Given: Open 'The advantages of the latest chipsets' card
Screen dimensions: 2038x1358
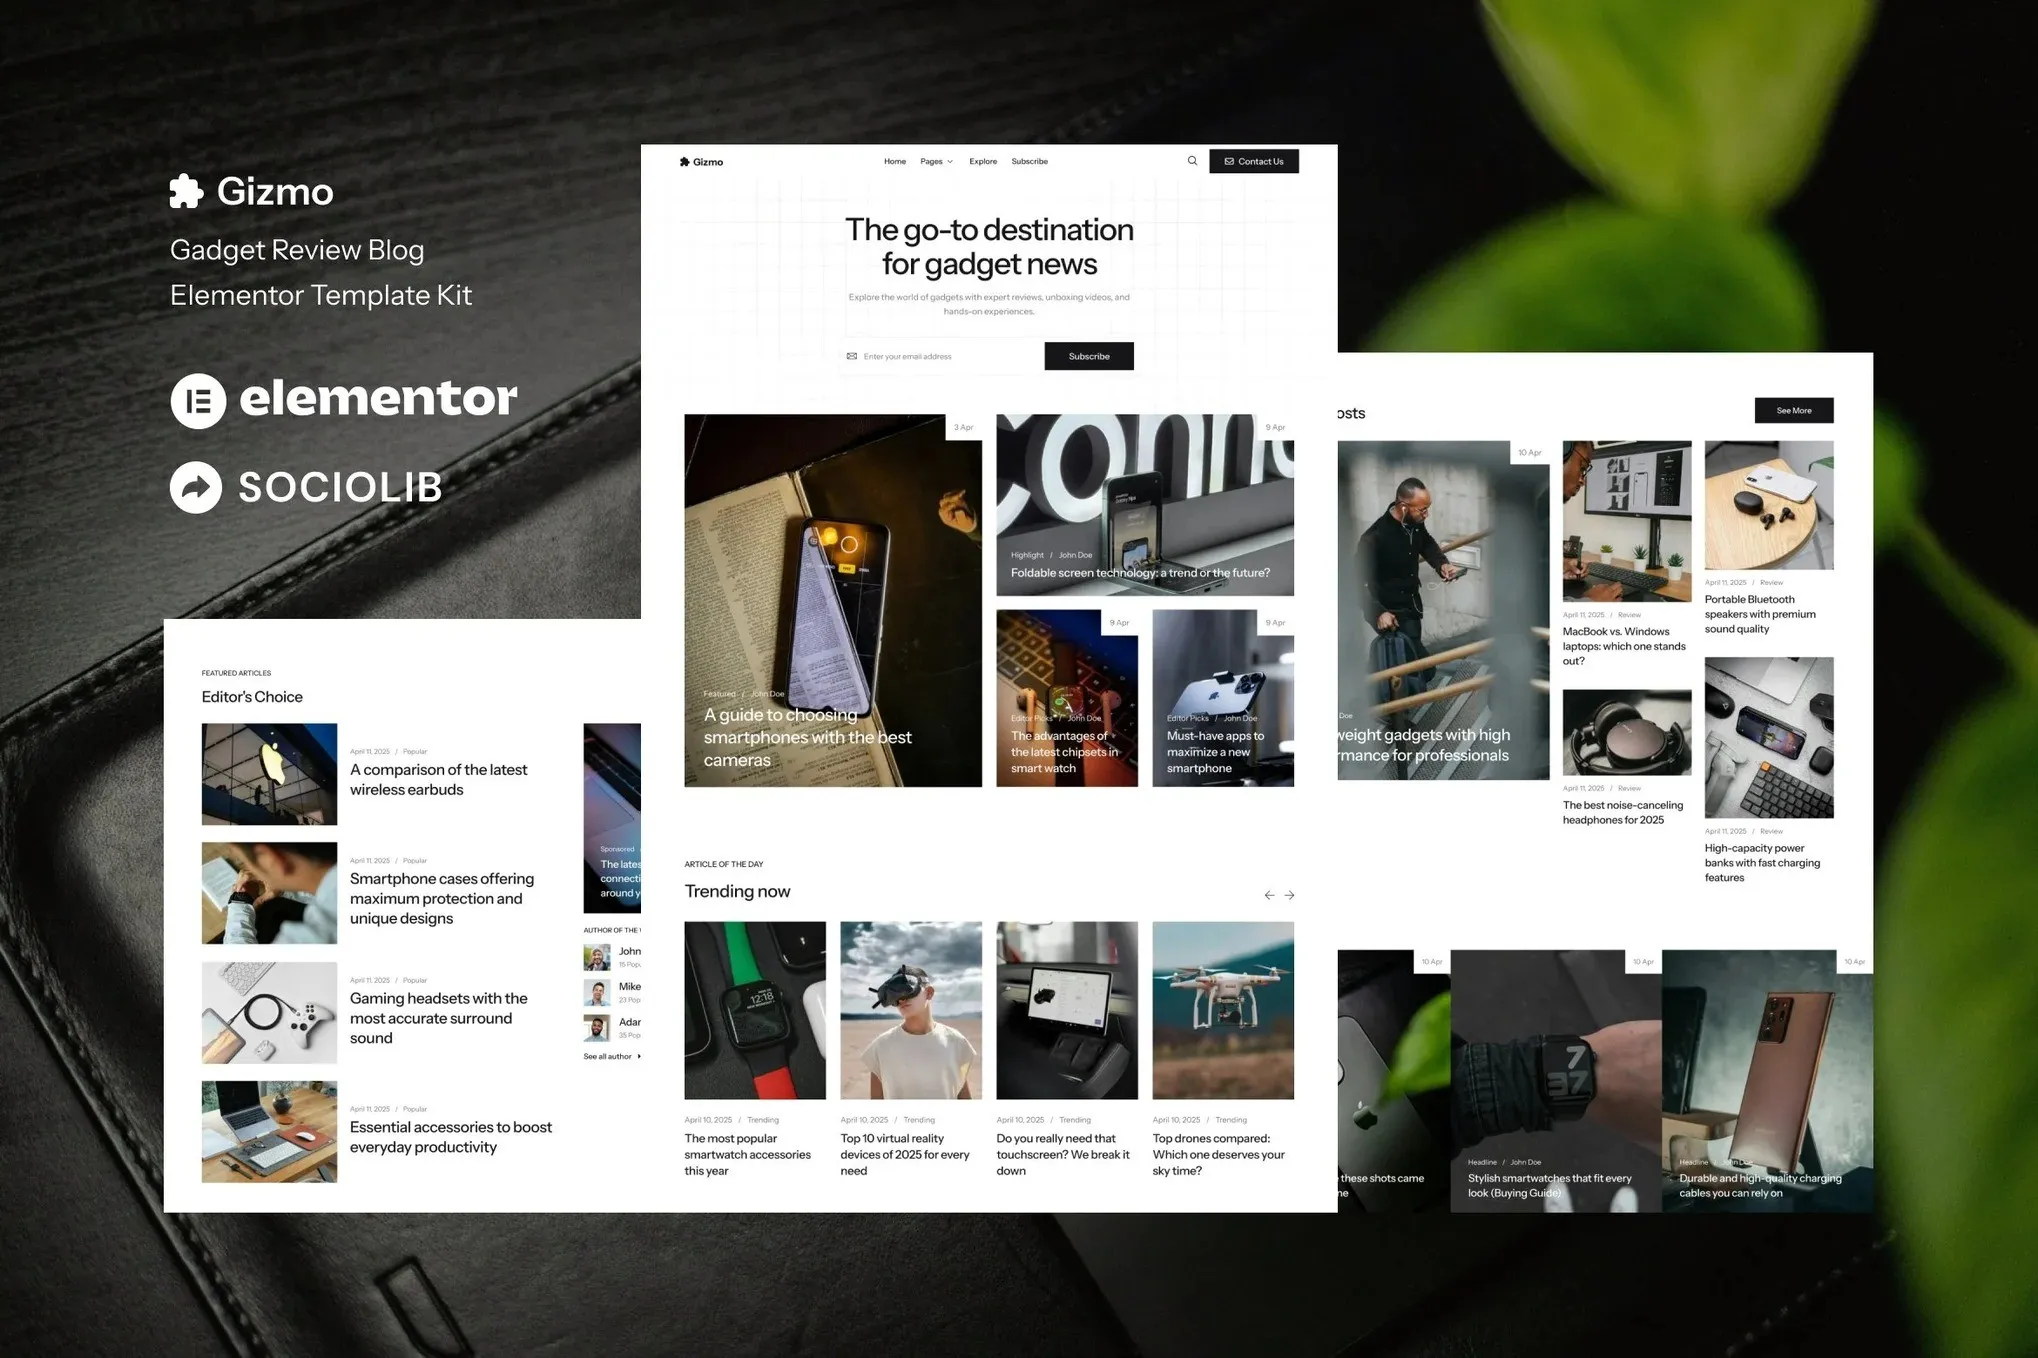Looking at the screenshot, I should (x=1067, y=698).
